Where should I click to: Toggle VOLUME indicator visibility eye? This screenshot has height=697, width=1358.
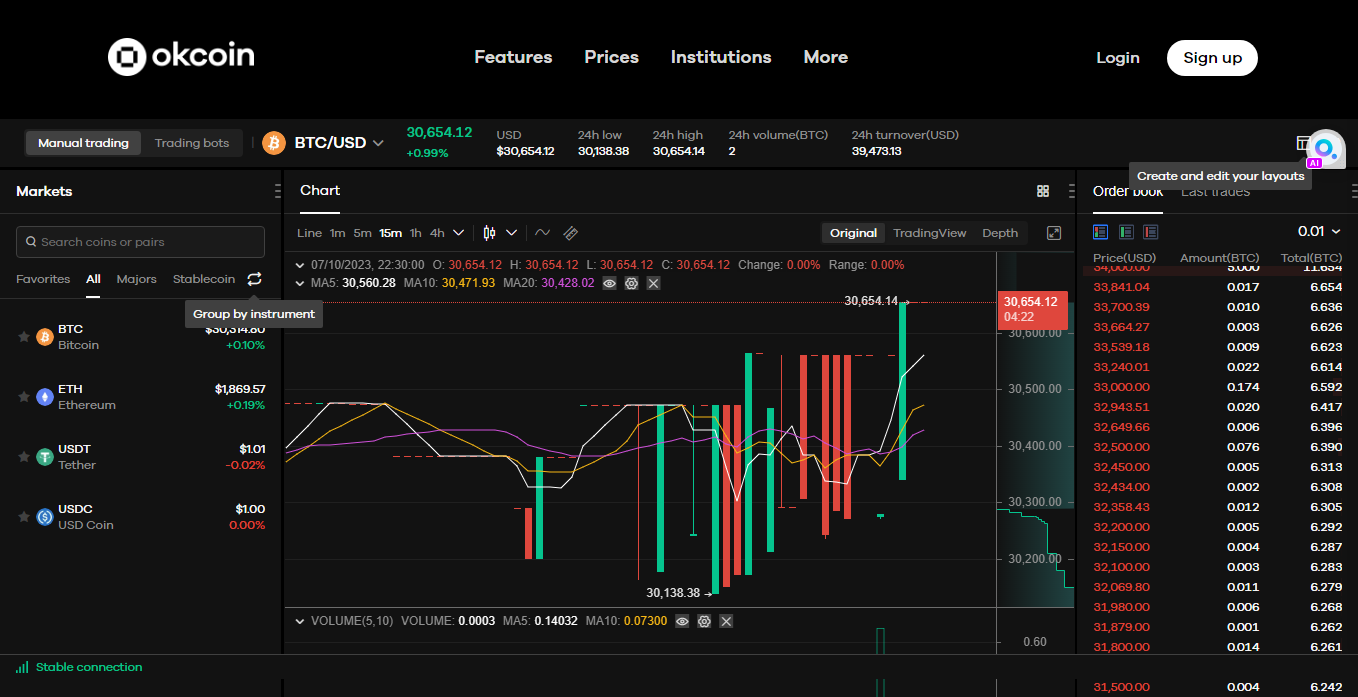pos(682,621)
